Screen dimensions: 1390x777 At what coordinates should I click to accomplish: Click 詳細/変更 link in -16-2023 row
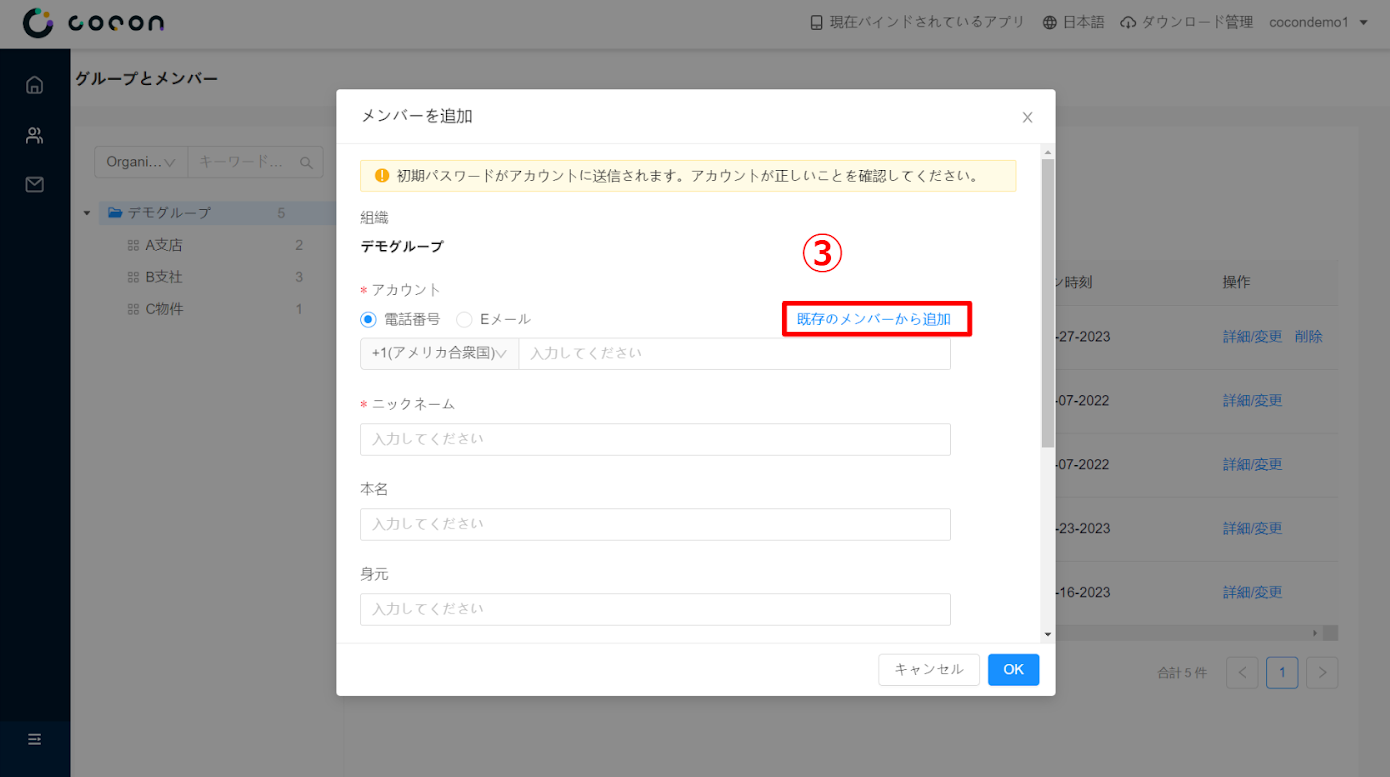[x=1252, y=593]
